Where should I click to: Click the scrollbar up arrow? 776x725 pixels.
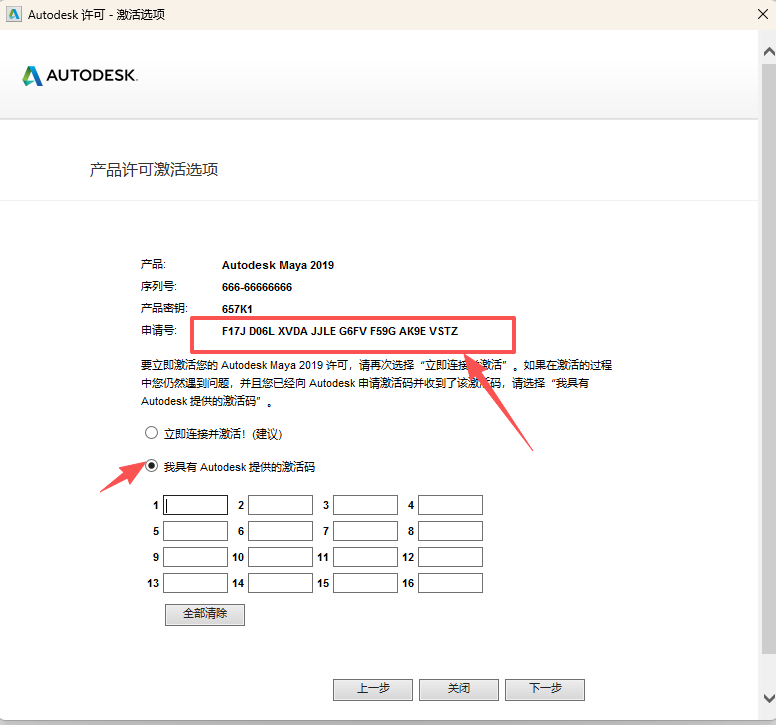(x=769, y=51)
